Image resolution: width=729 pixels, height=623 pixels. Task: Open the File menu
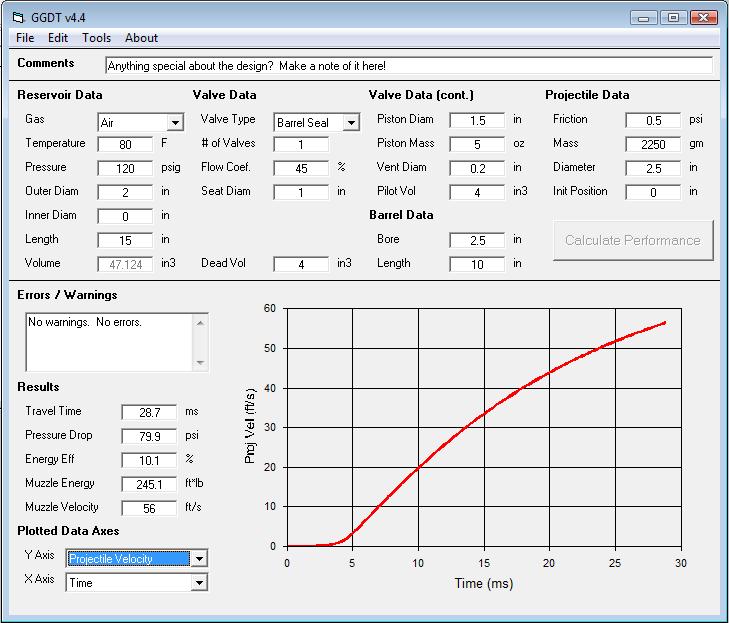25,38
